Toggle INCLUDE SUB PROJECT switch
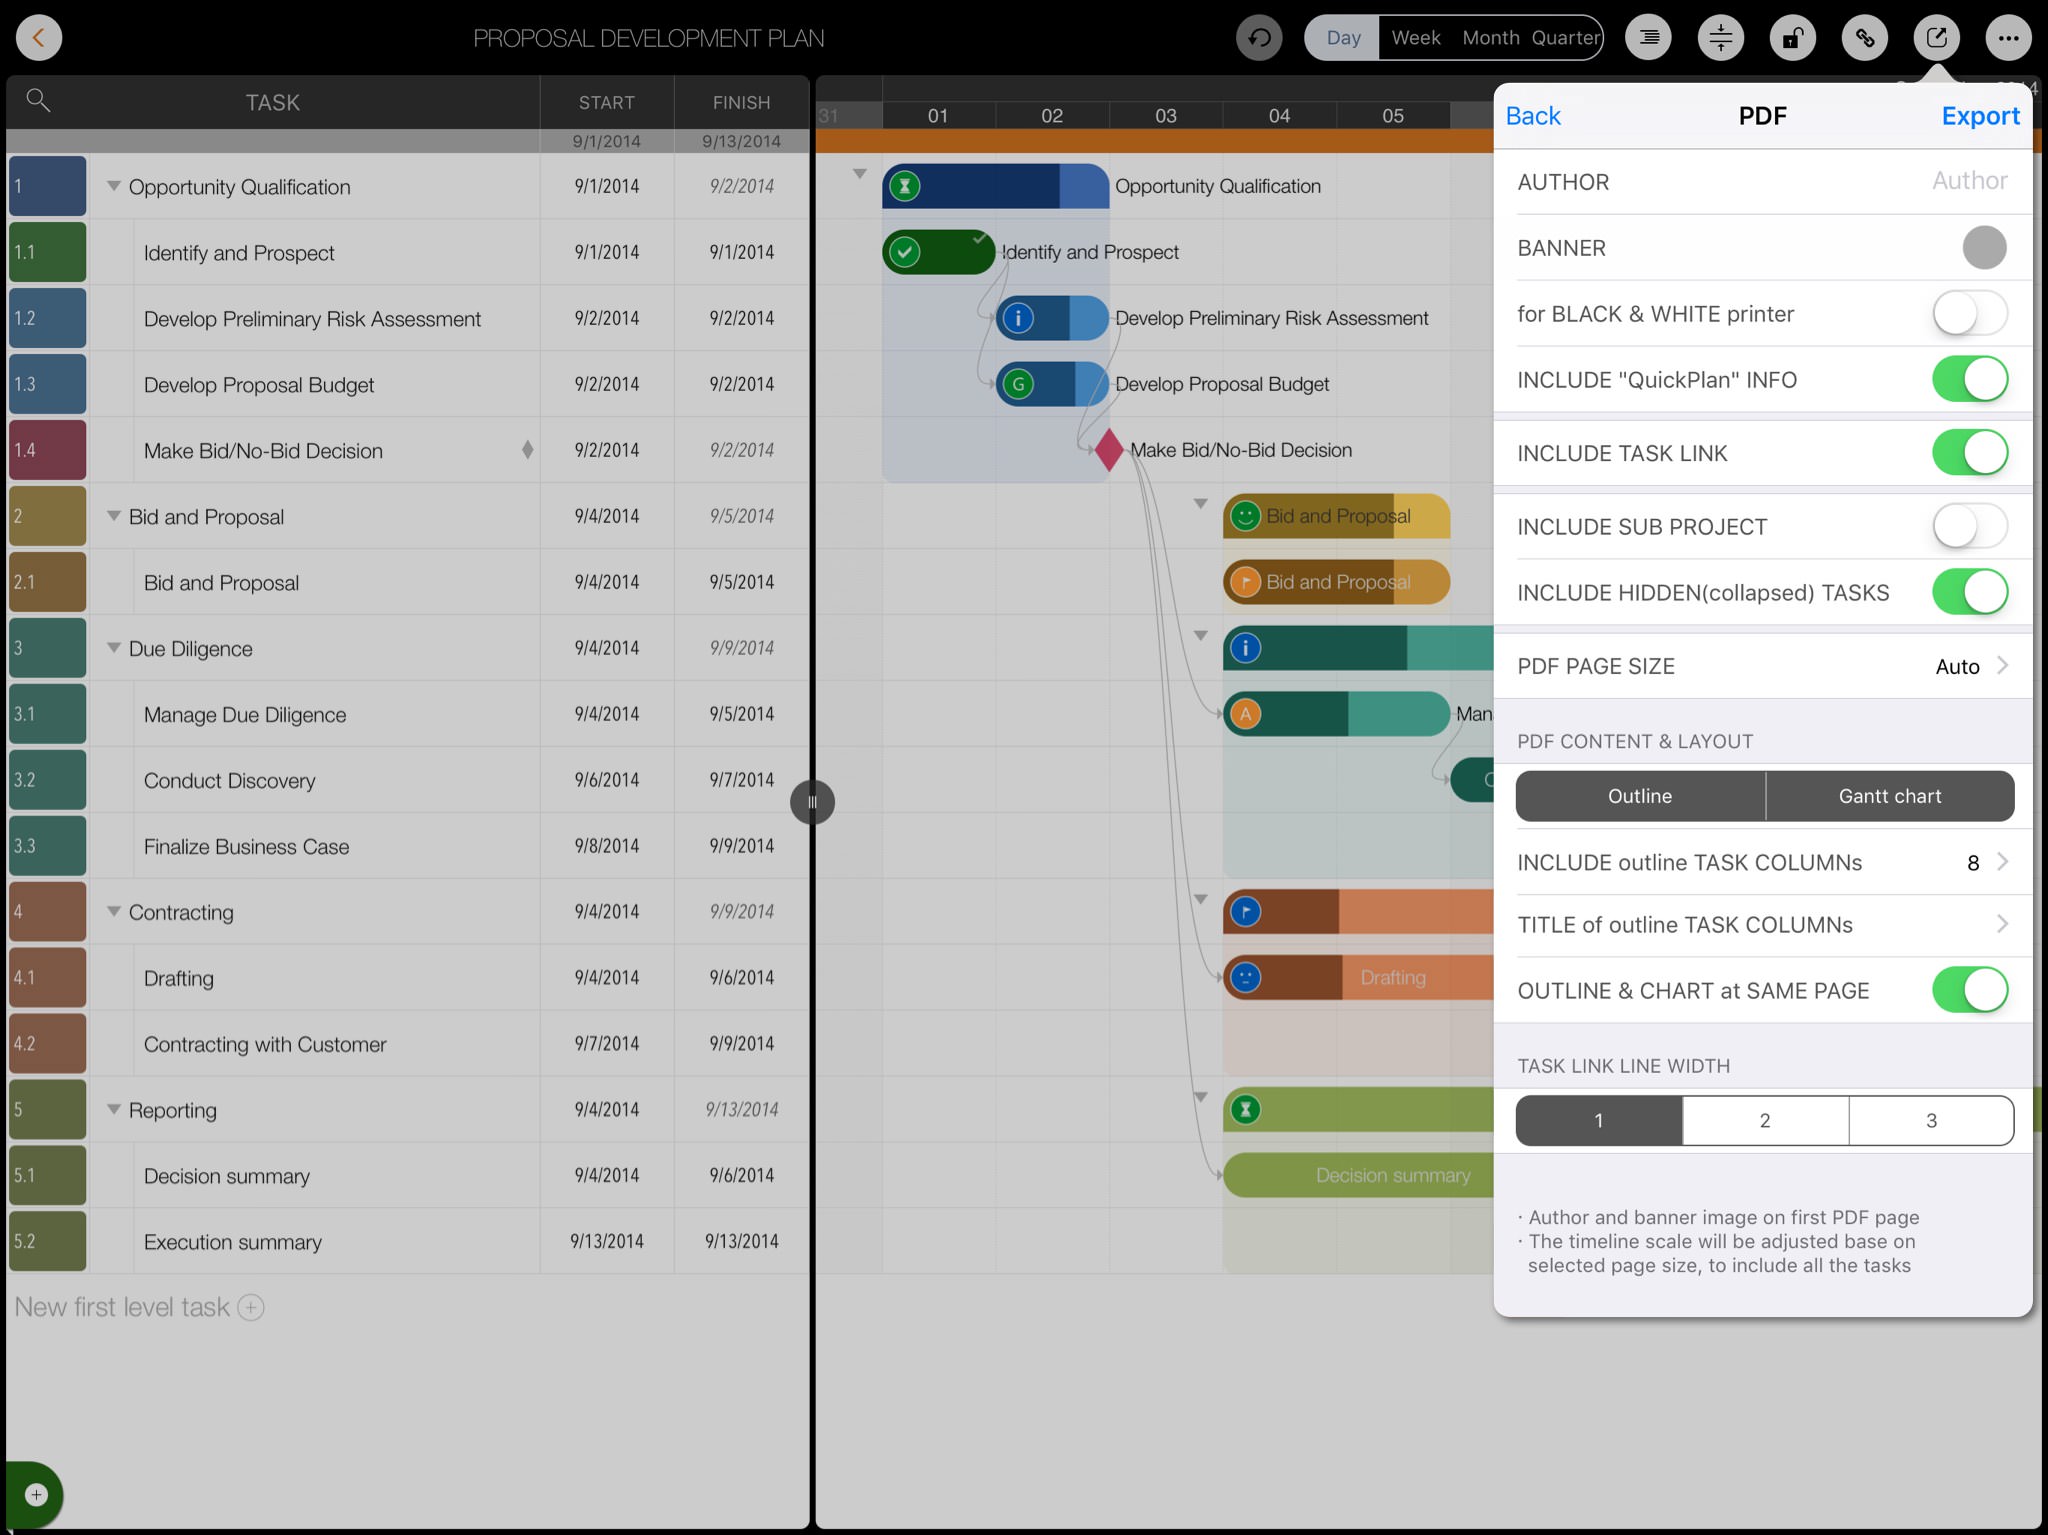This screenshot has height=1535, width=2048. point(1969,527)
